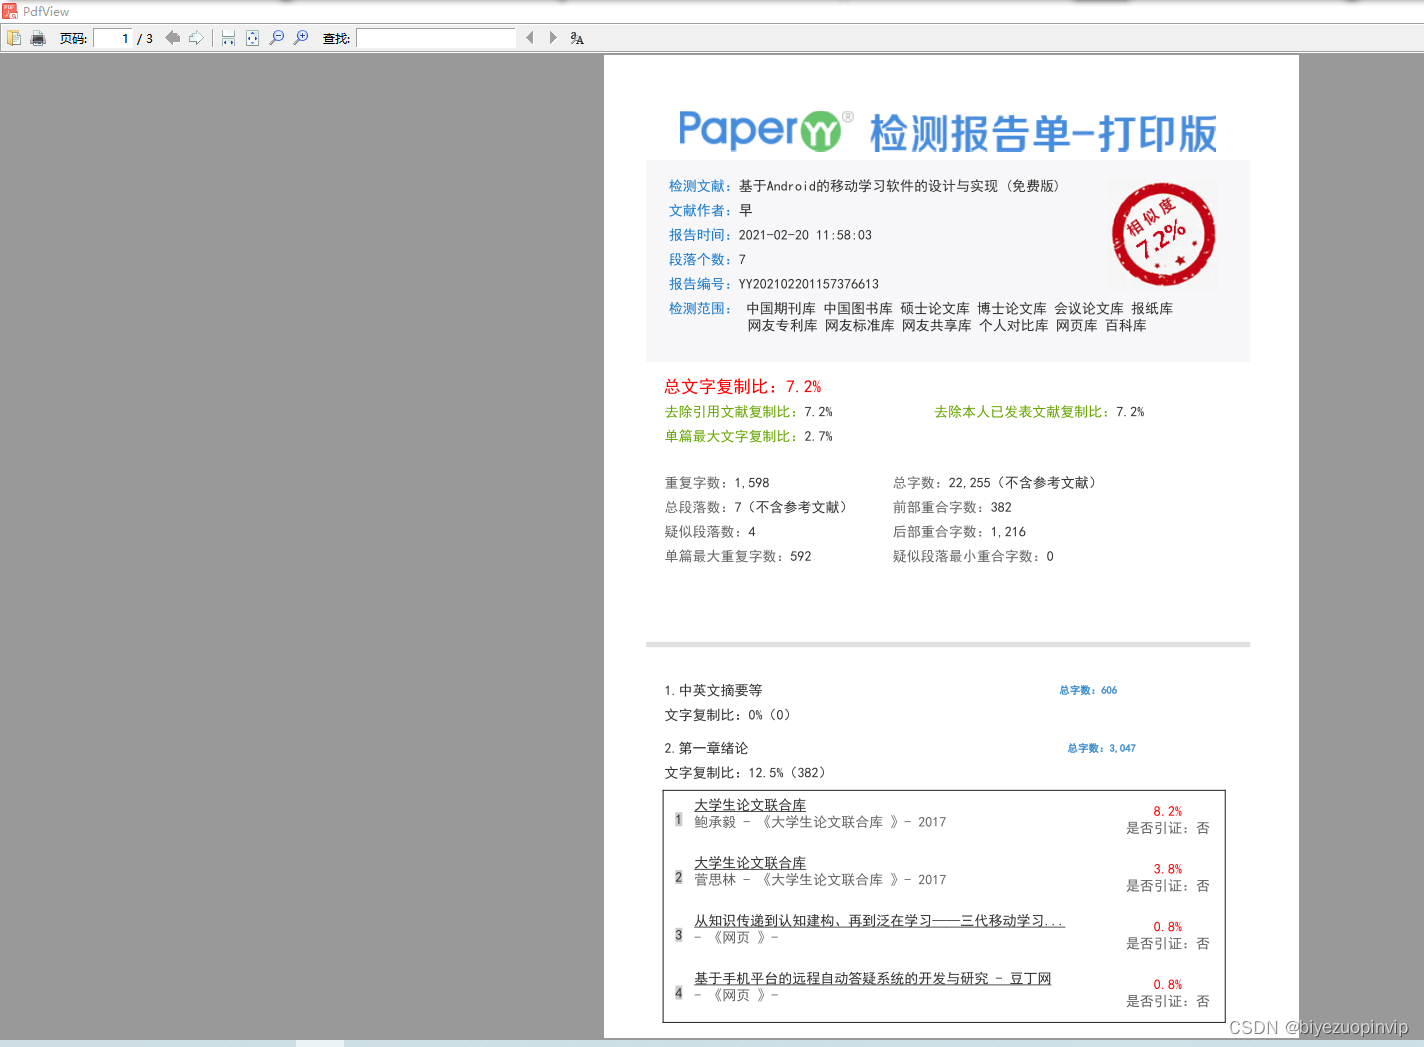Open the 大学生论文联合库 link by 菅思林

pyautogui.click(x=752, y=862)
